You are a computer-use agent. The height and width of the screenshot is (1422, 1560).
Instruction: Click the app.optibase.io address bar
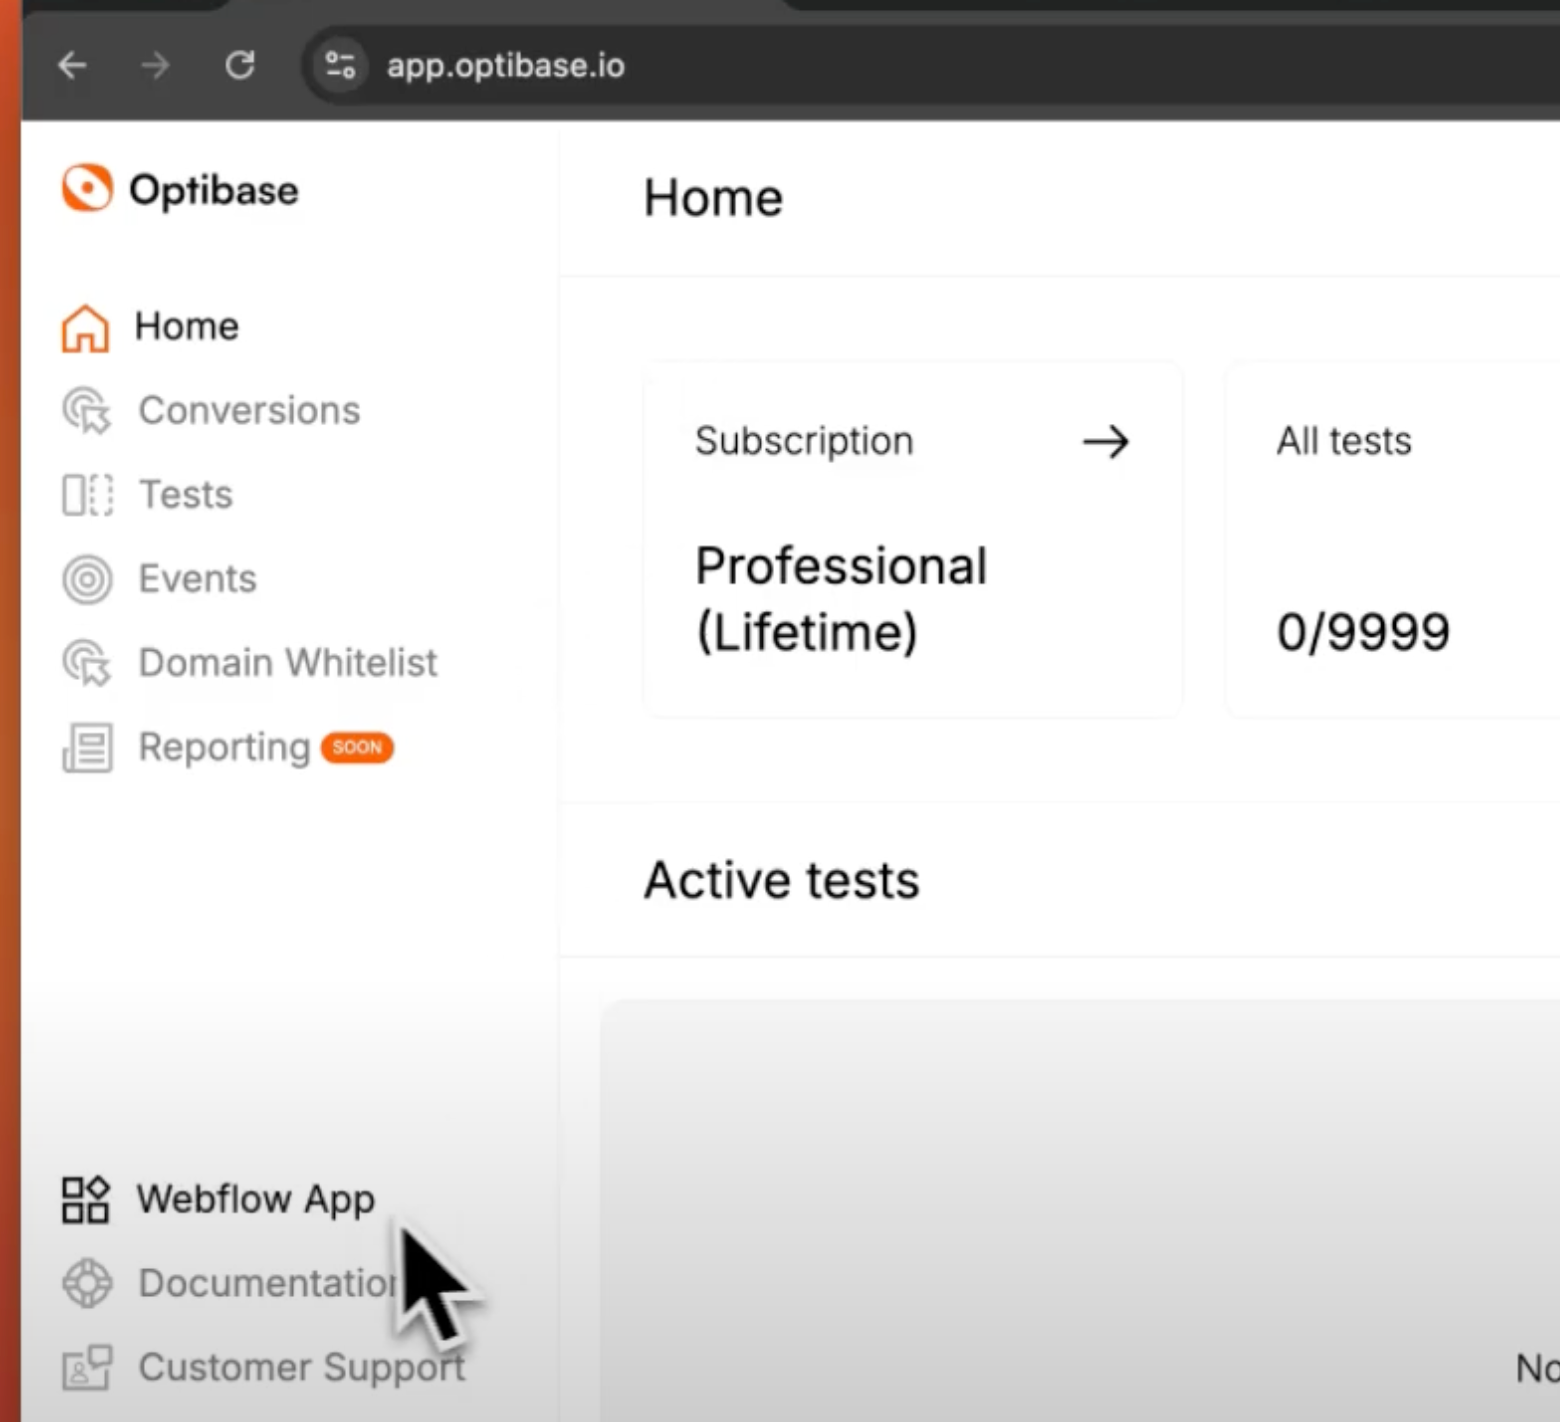pyautogui.click(x=505, y=66)
